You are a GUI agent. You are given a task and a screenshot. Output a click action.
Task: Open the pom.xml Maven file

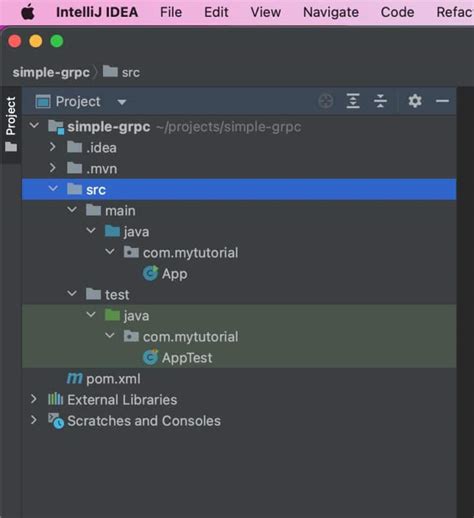[113, 379]
